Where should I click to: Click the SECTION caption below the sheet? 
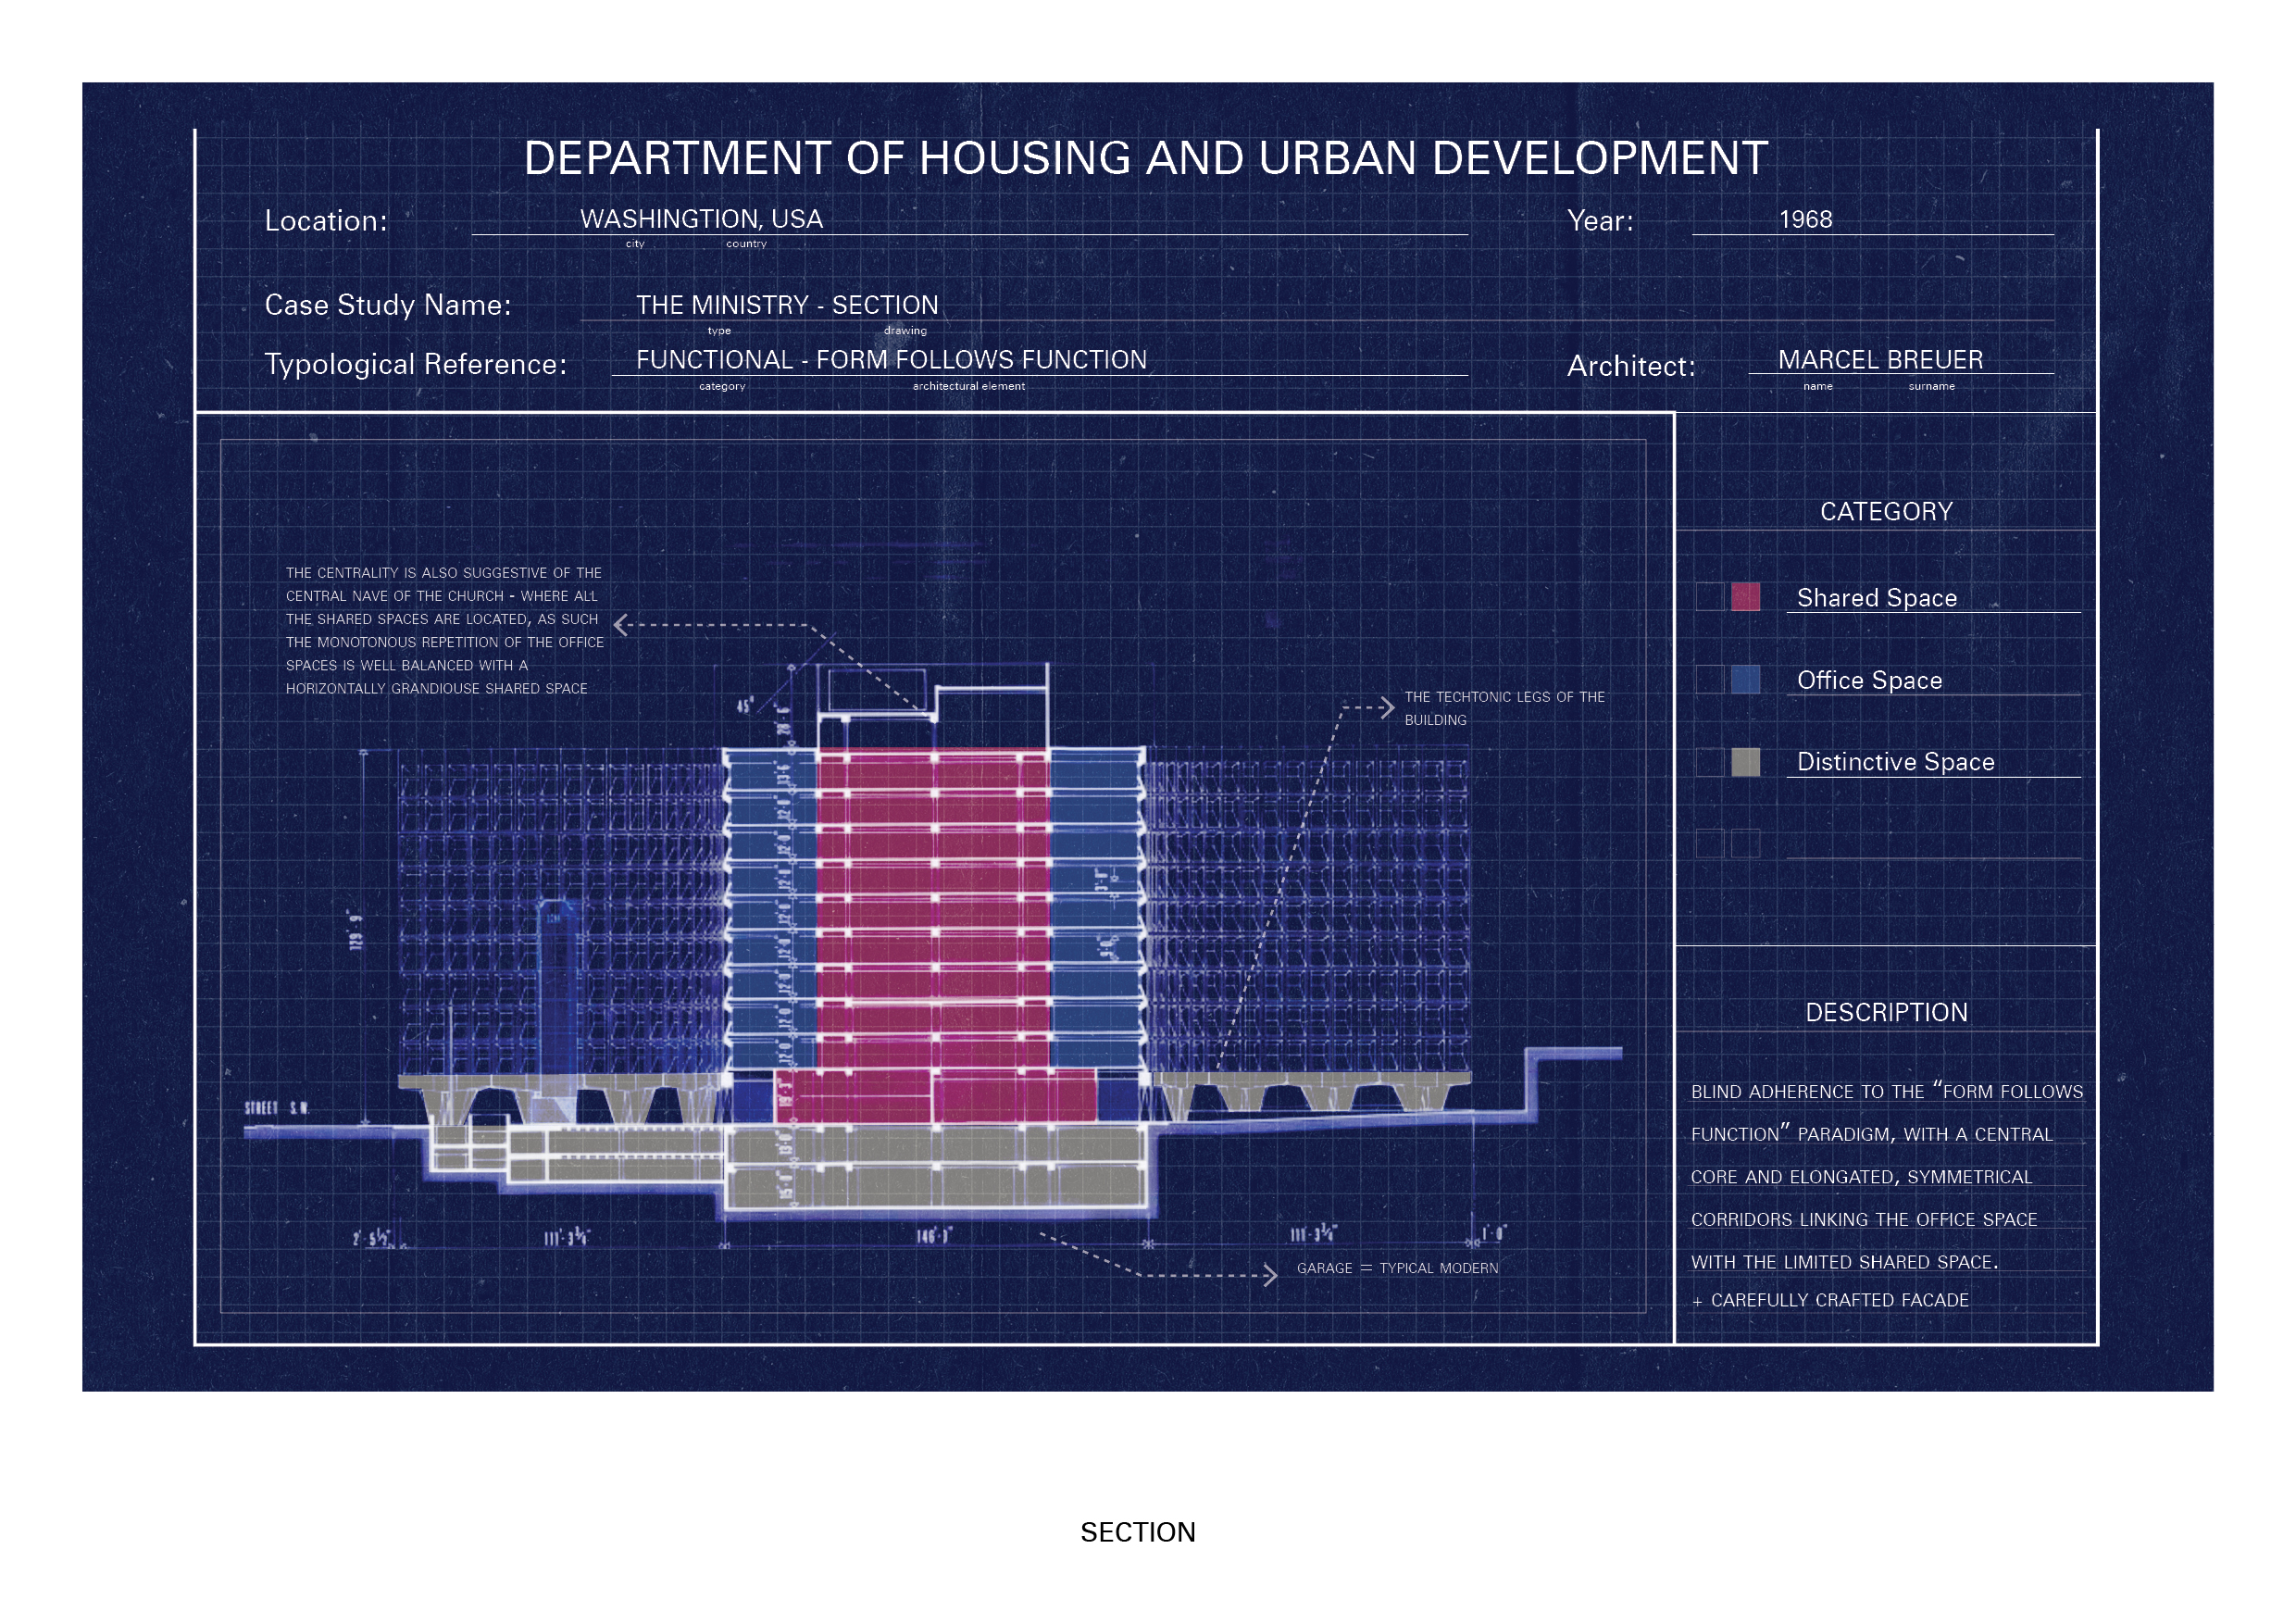(x=1138, y=1532)
